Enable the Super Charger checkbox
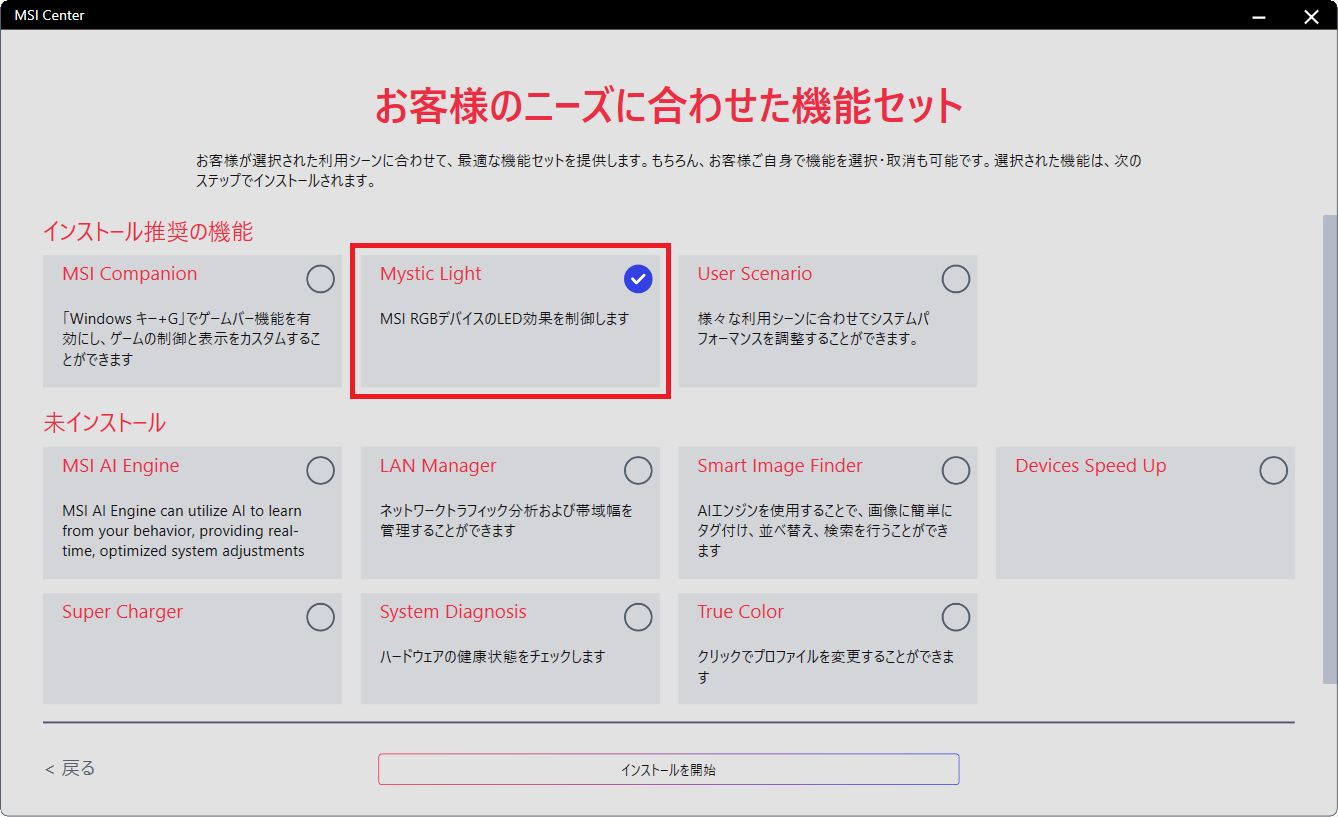The image size is (1338, 817). click(320, 617)
